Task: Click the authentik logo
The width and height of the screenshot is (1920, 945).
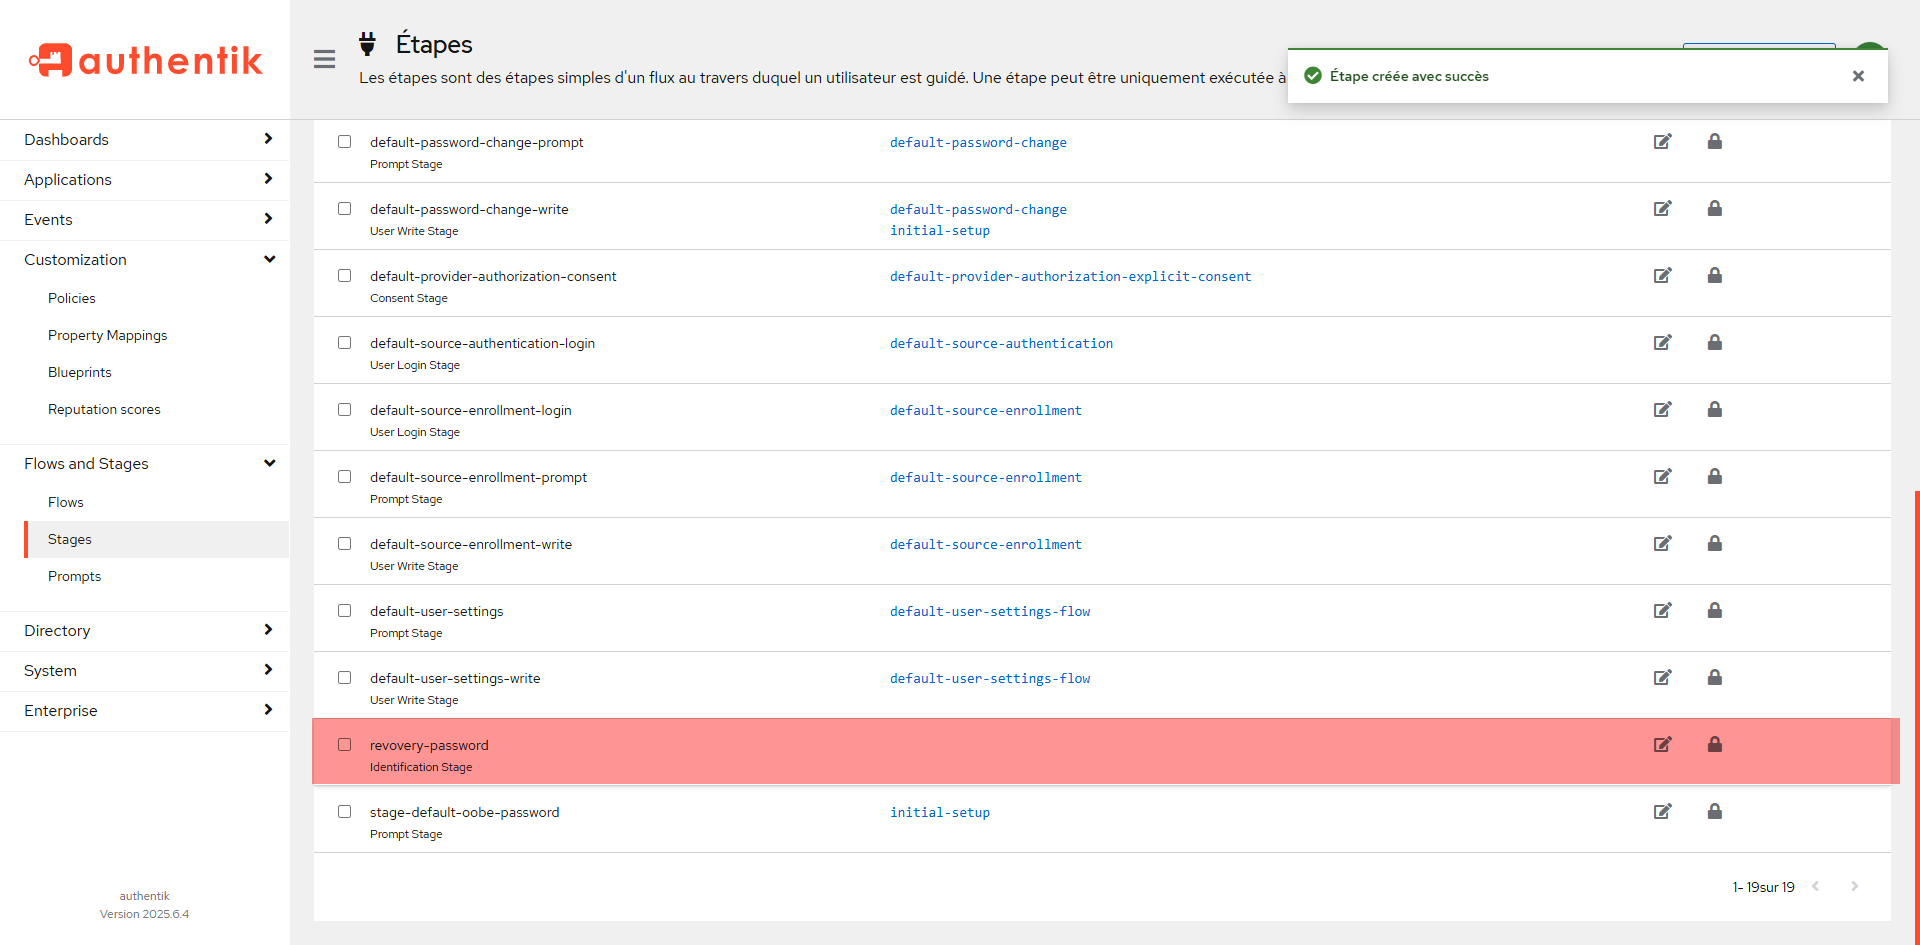Action: pyautogui.click(x=146, y=60)
